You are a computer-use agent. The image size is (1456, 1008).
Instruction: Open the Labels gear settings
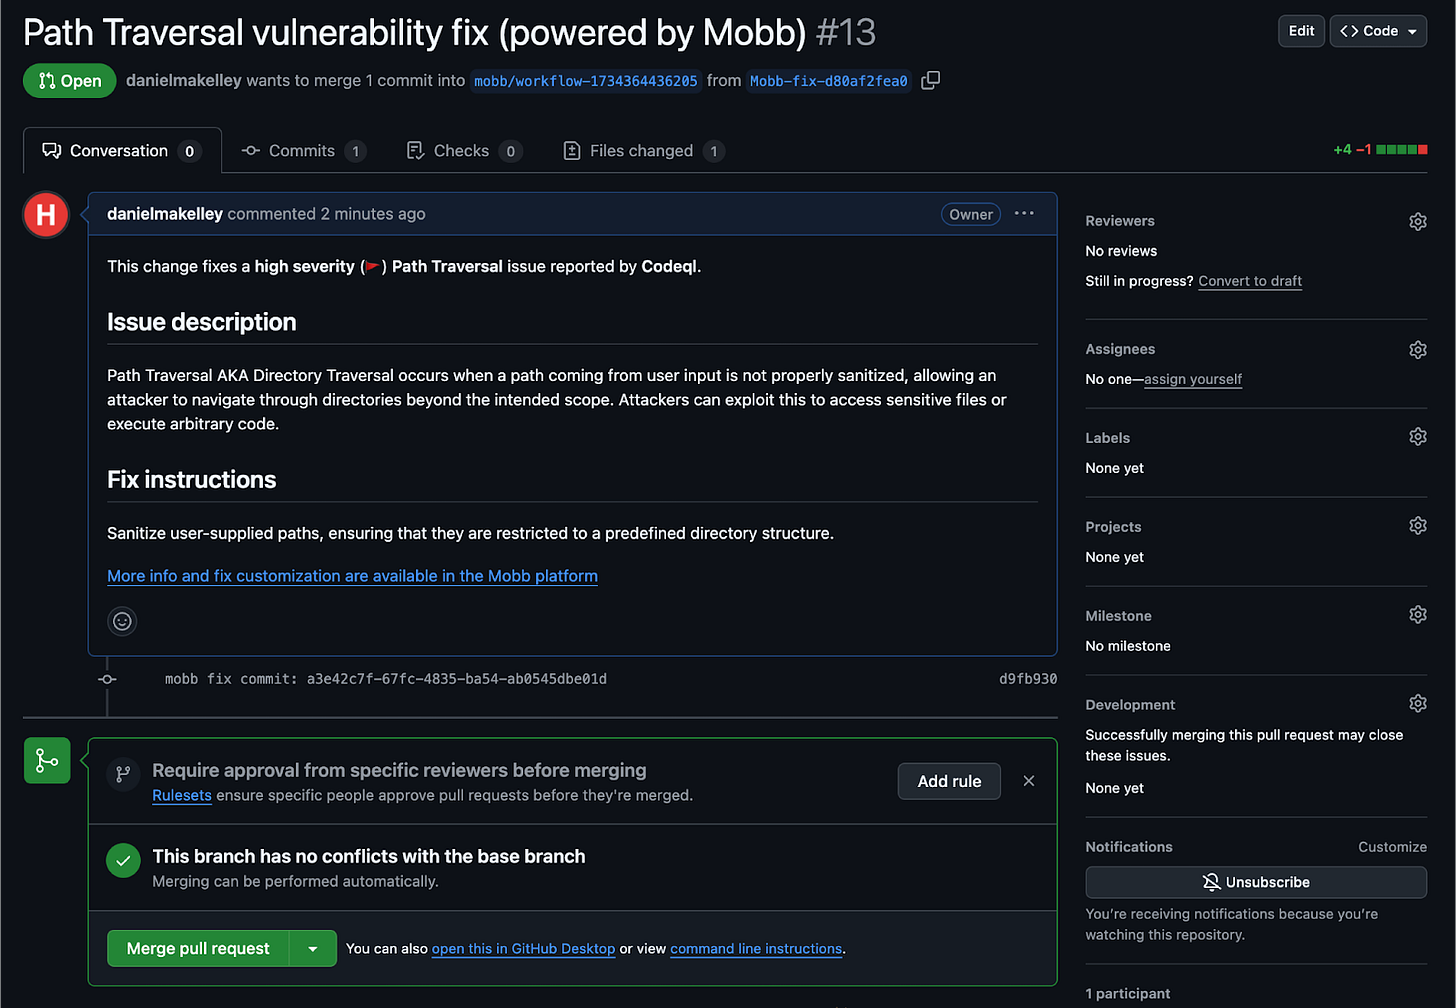[1417, 437]
